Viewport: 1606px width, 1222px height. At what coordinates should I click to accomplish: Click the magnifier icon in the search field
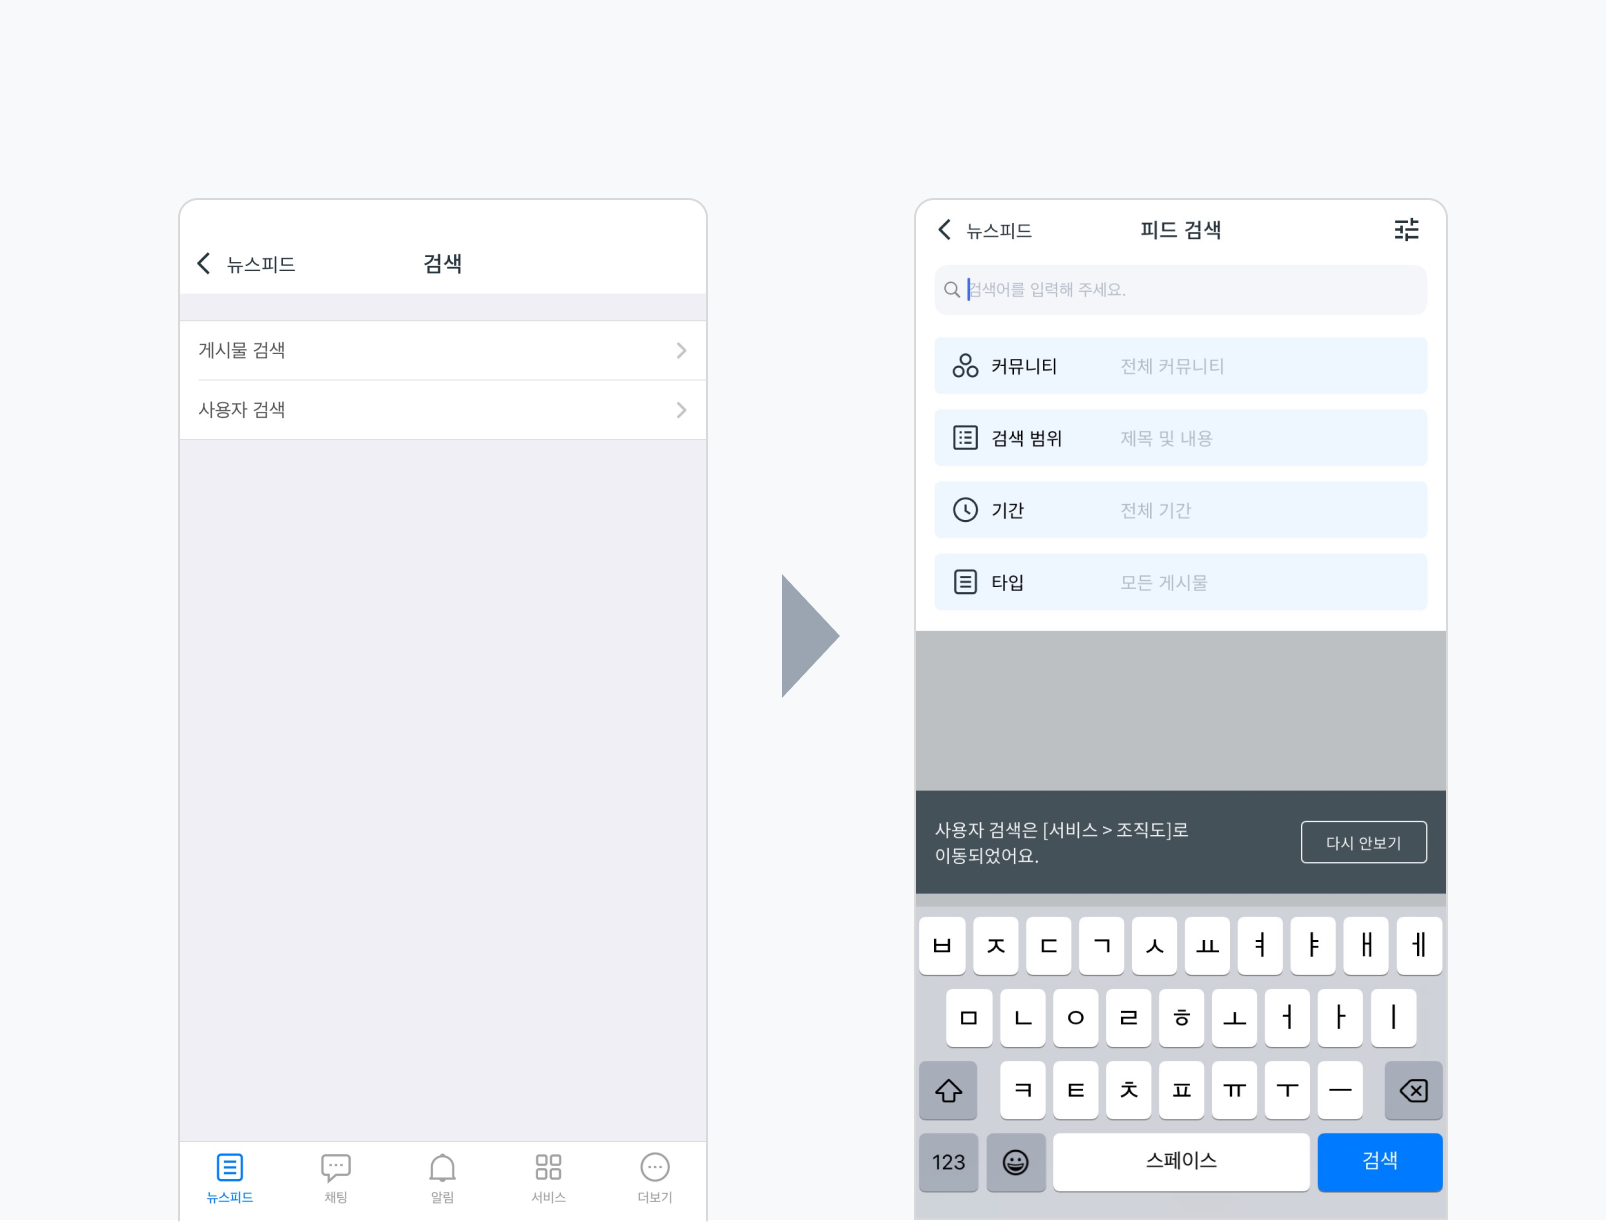pos(952,290)
